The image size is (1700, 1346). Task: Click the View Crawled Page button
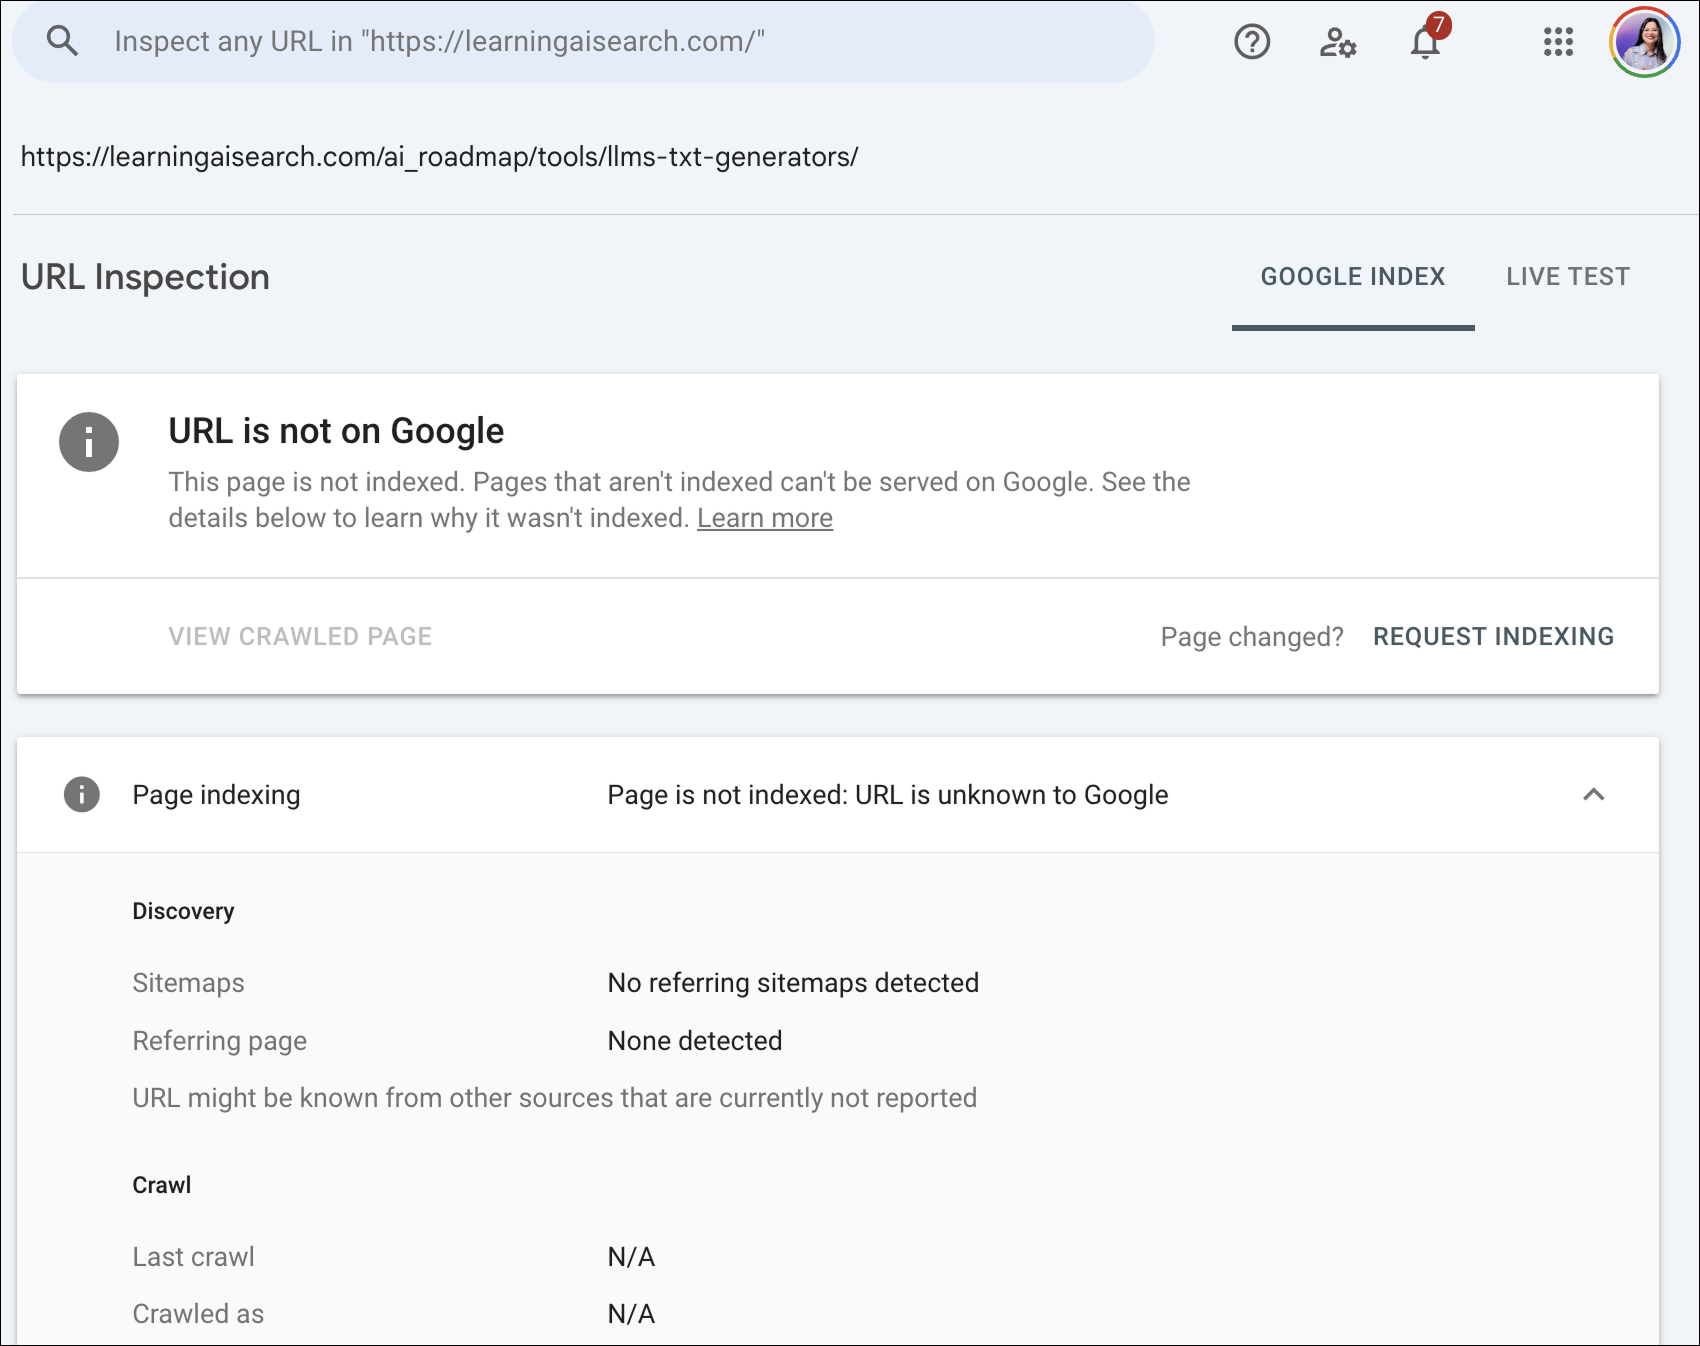coord(300,637)
